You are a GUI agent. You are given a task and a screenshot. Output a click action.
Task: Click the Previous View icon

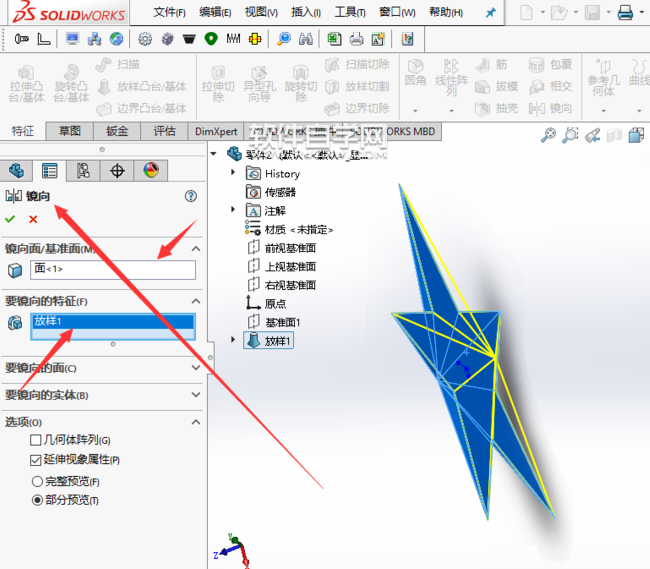click(x=593, y=135)
